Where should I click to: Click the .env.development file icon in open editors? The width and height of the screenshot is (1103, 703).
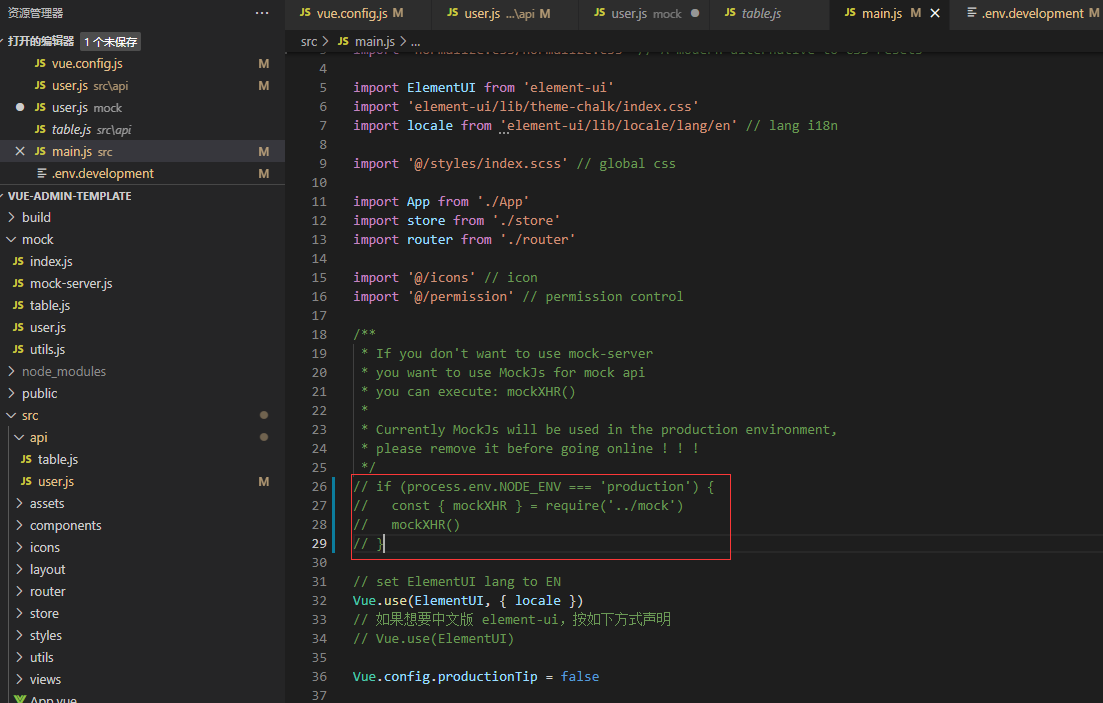(40, 173)
